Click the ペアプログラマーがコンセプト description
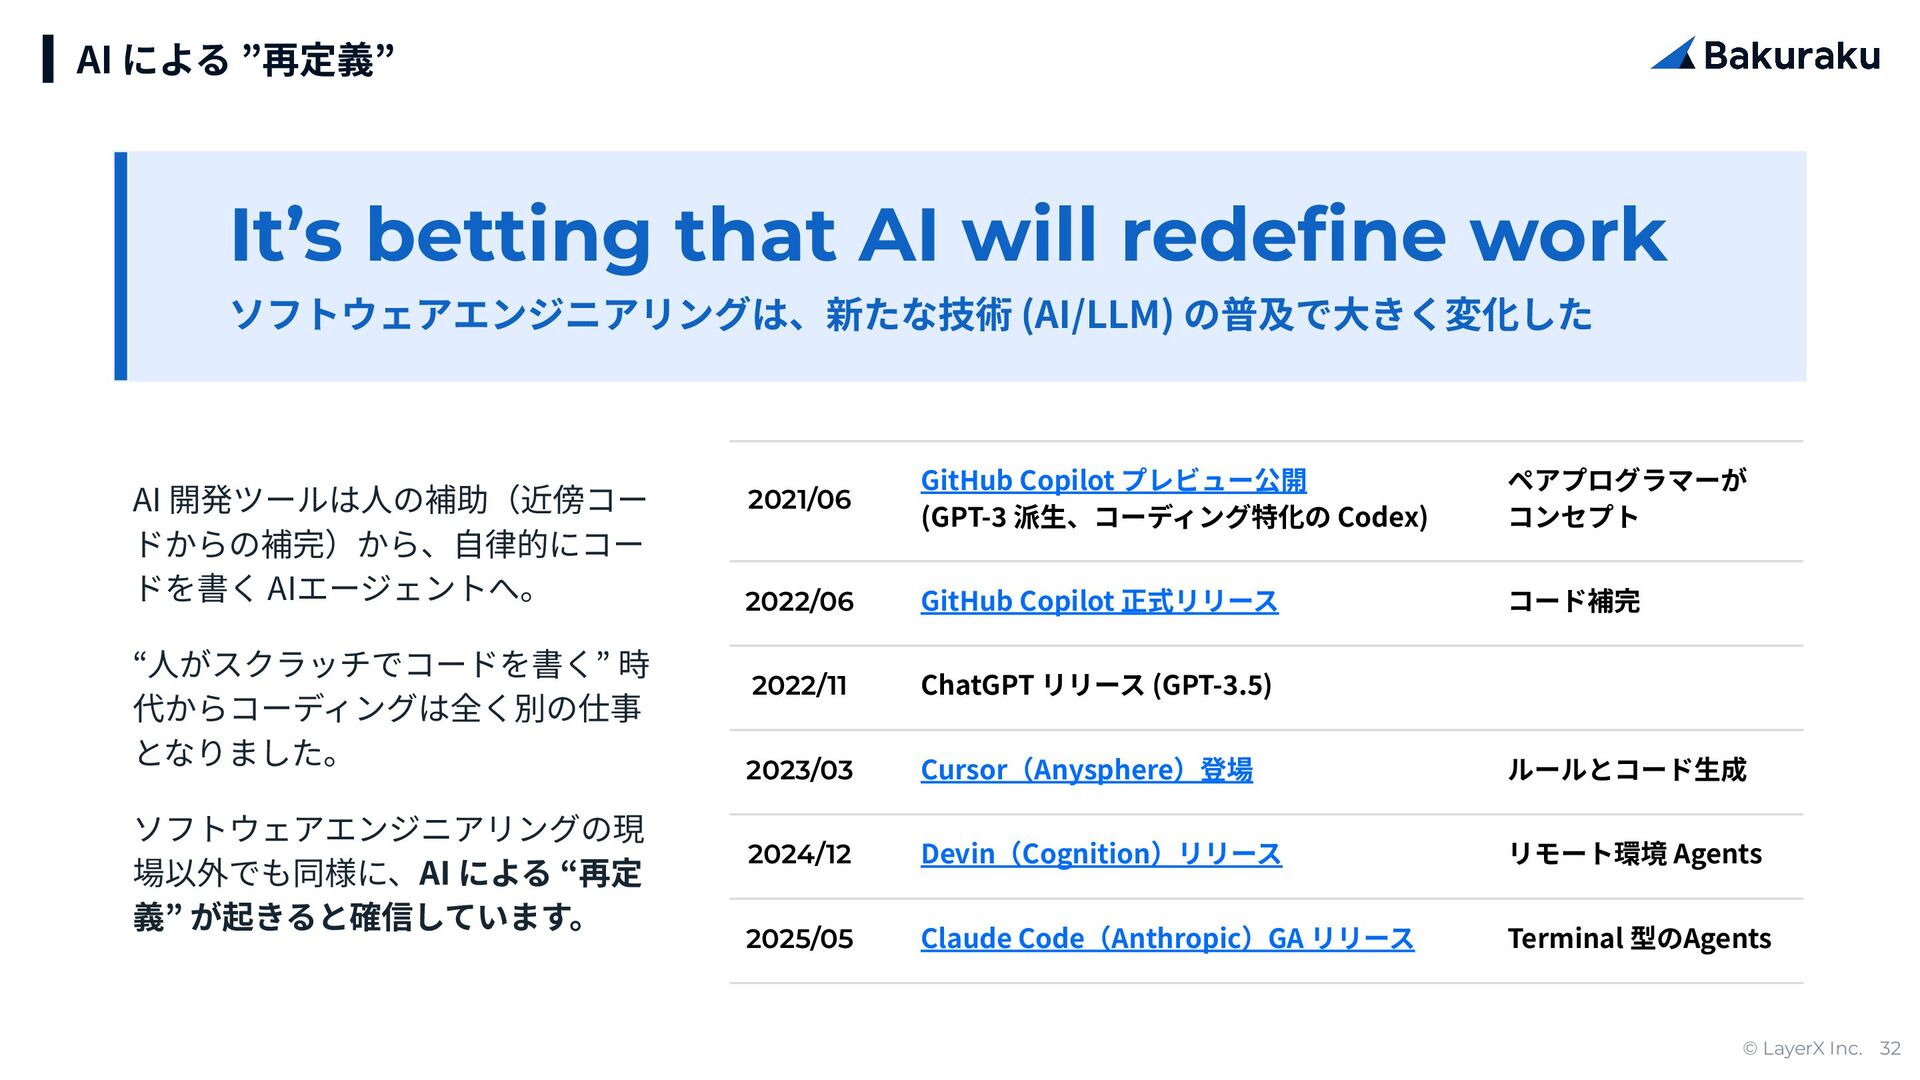This screenshot has height=1080, width=1920. pos(1626,498)
